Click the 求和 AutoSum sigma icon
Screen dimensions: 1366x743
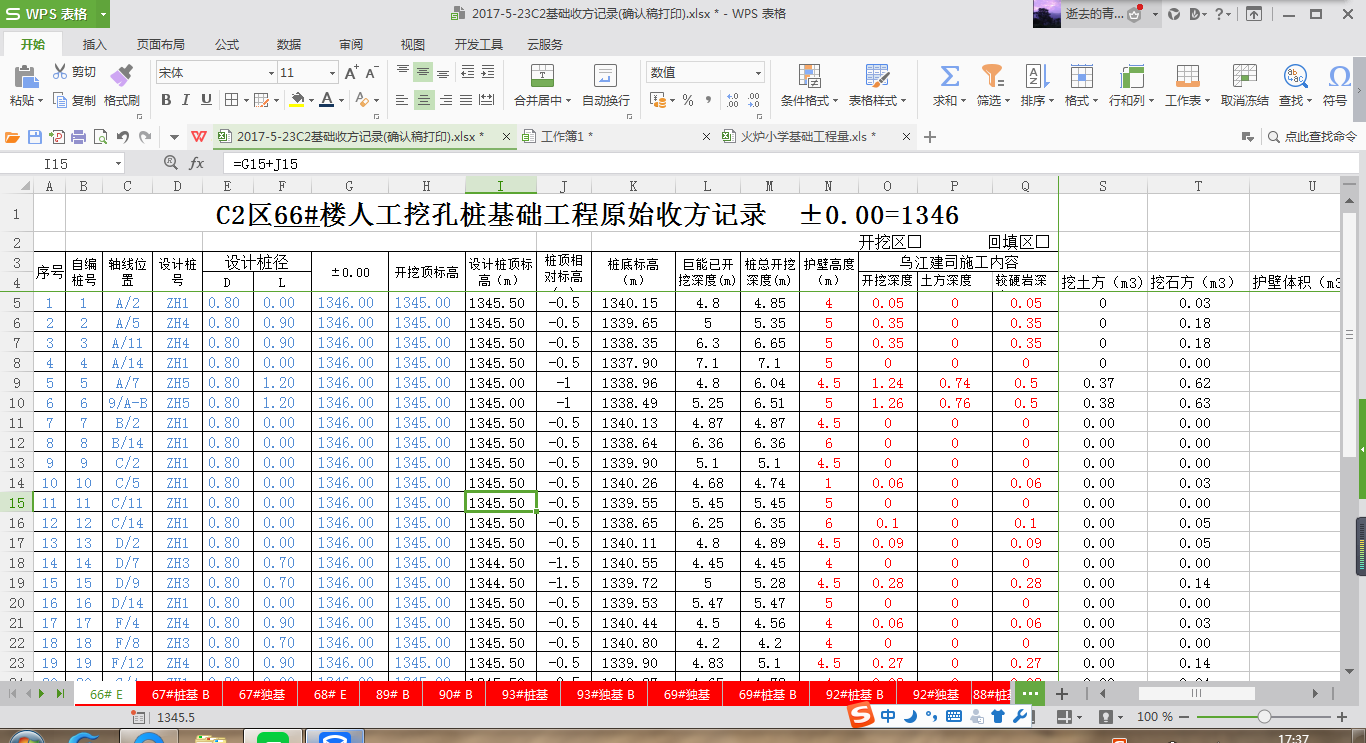pos(949,76)
